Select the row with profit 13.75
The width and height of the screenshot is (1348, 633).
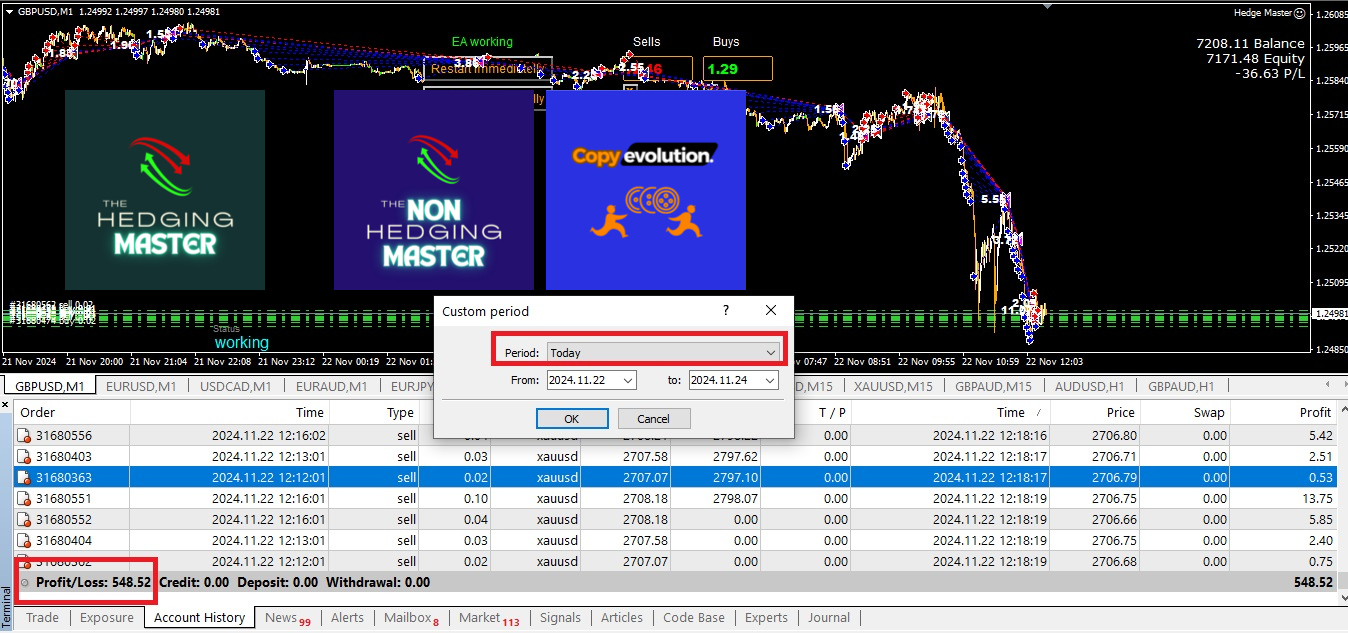click(675, 499)
